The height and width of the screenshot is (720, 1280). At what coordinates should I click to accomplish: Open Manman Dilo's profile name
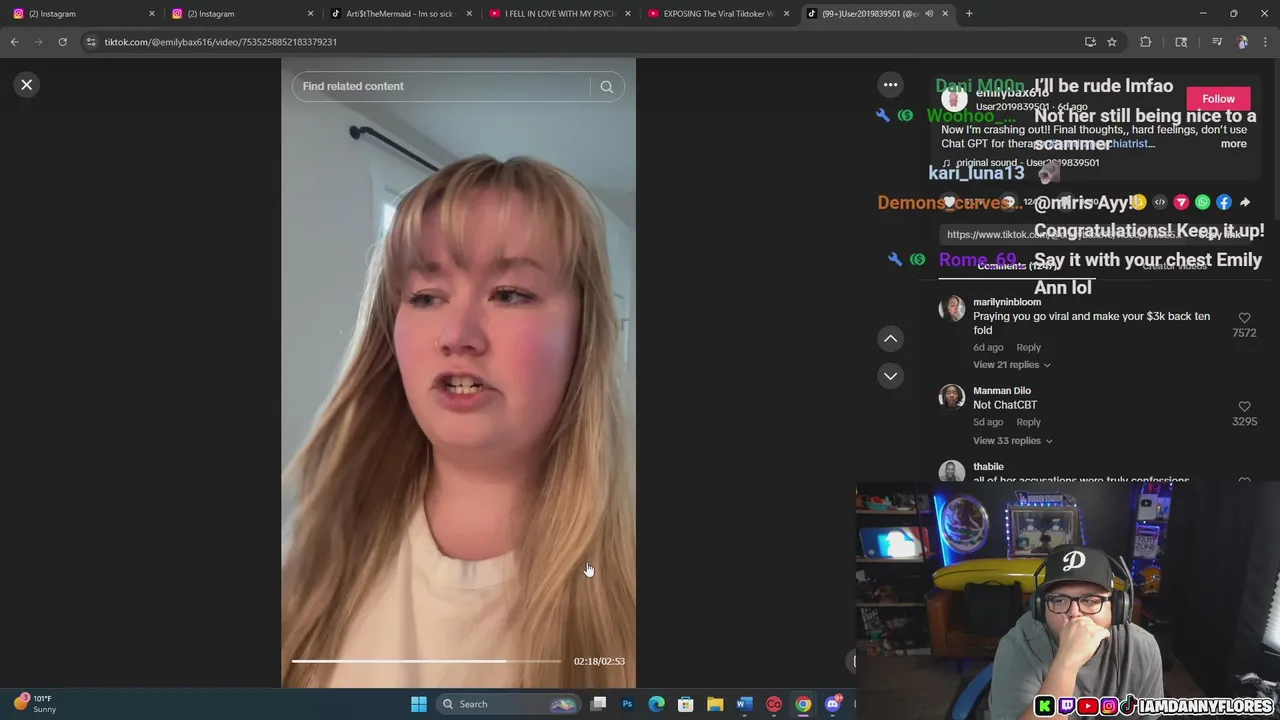[1002, 391]
